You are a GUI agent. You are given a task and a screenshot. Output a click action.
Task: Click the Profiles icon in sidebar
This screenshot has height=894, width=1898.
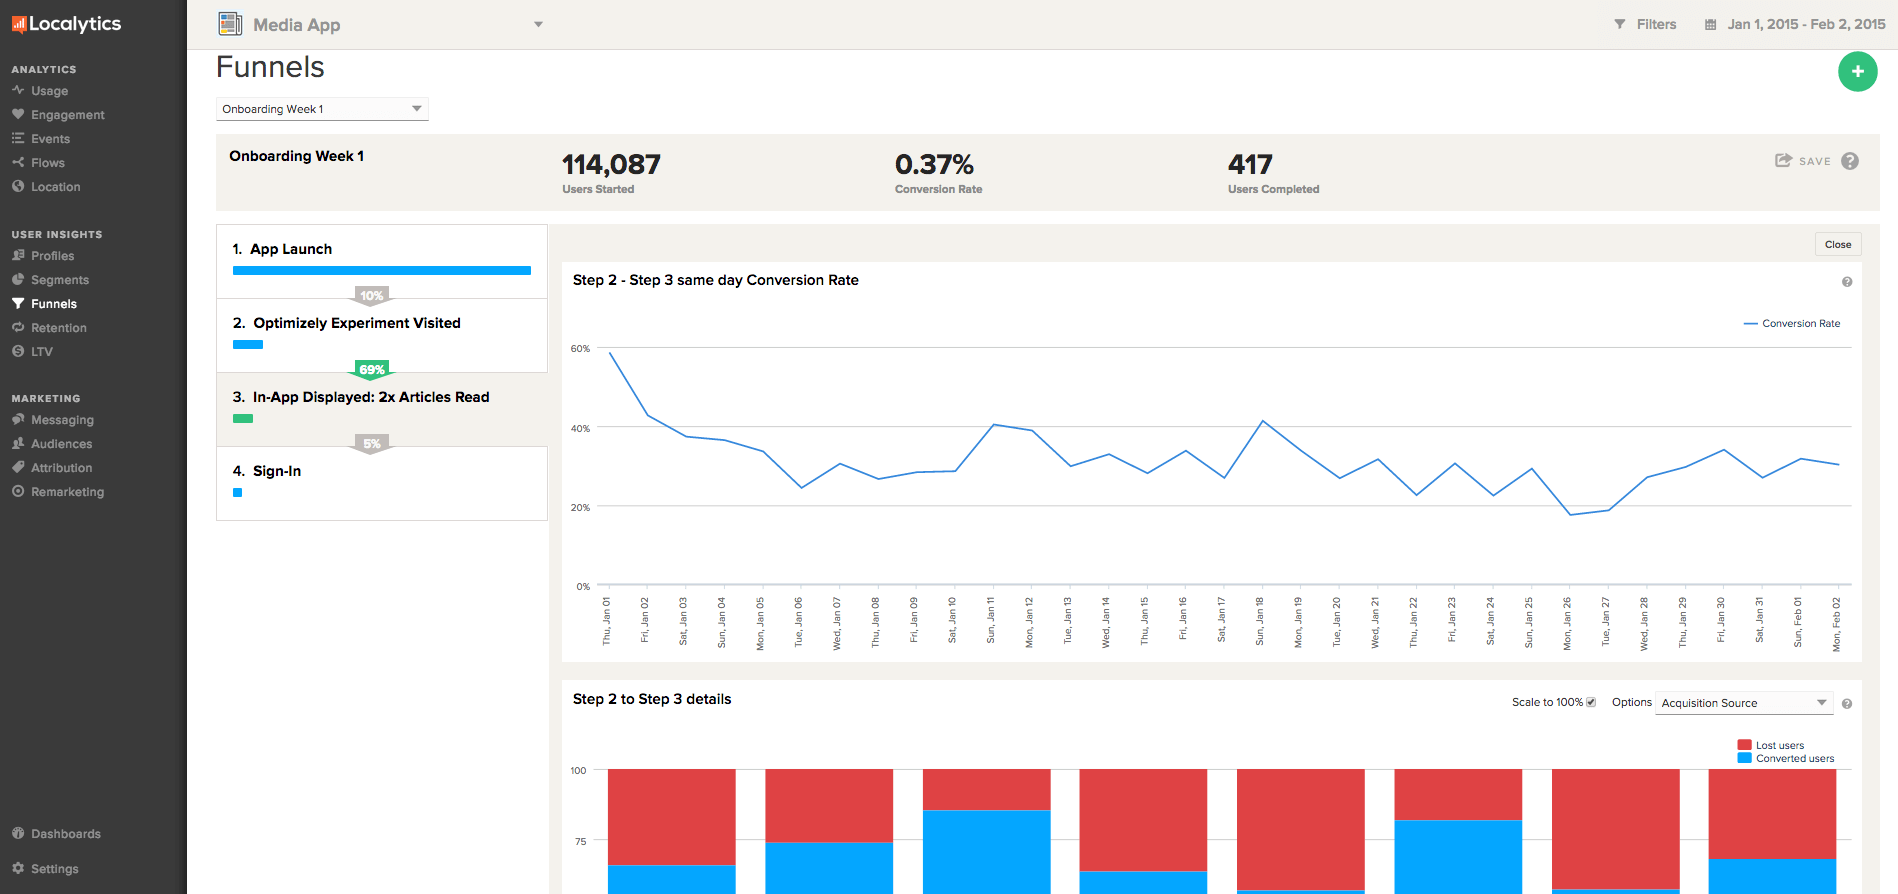(18, 255)
